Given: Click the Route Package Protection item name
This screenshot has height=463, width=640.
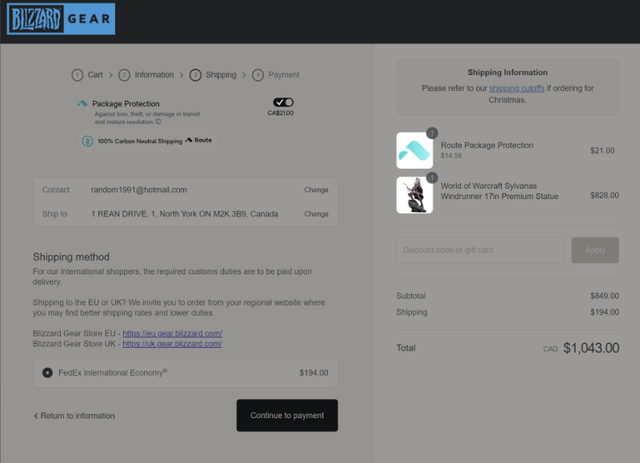Looking at the screenshot, I should pyautogui.click(x=487, y=145).
